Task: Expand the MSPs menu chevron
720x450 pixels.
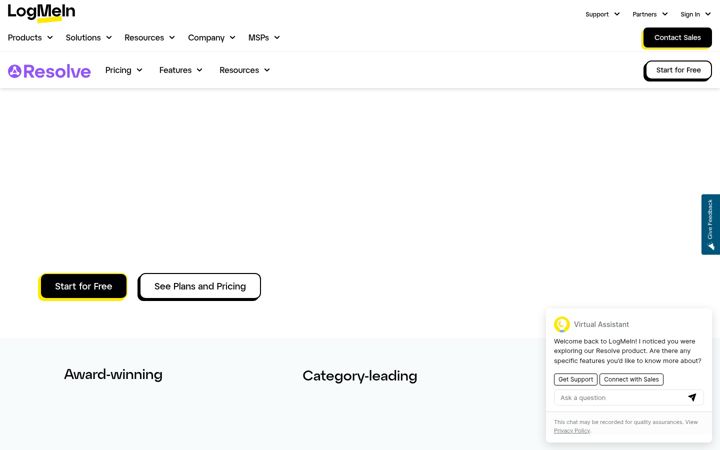Action: [277, 38]
